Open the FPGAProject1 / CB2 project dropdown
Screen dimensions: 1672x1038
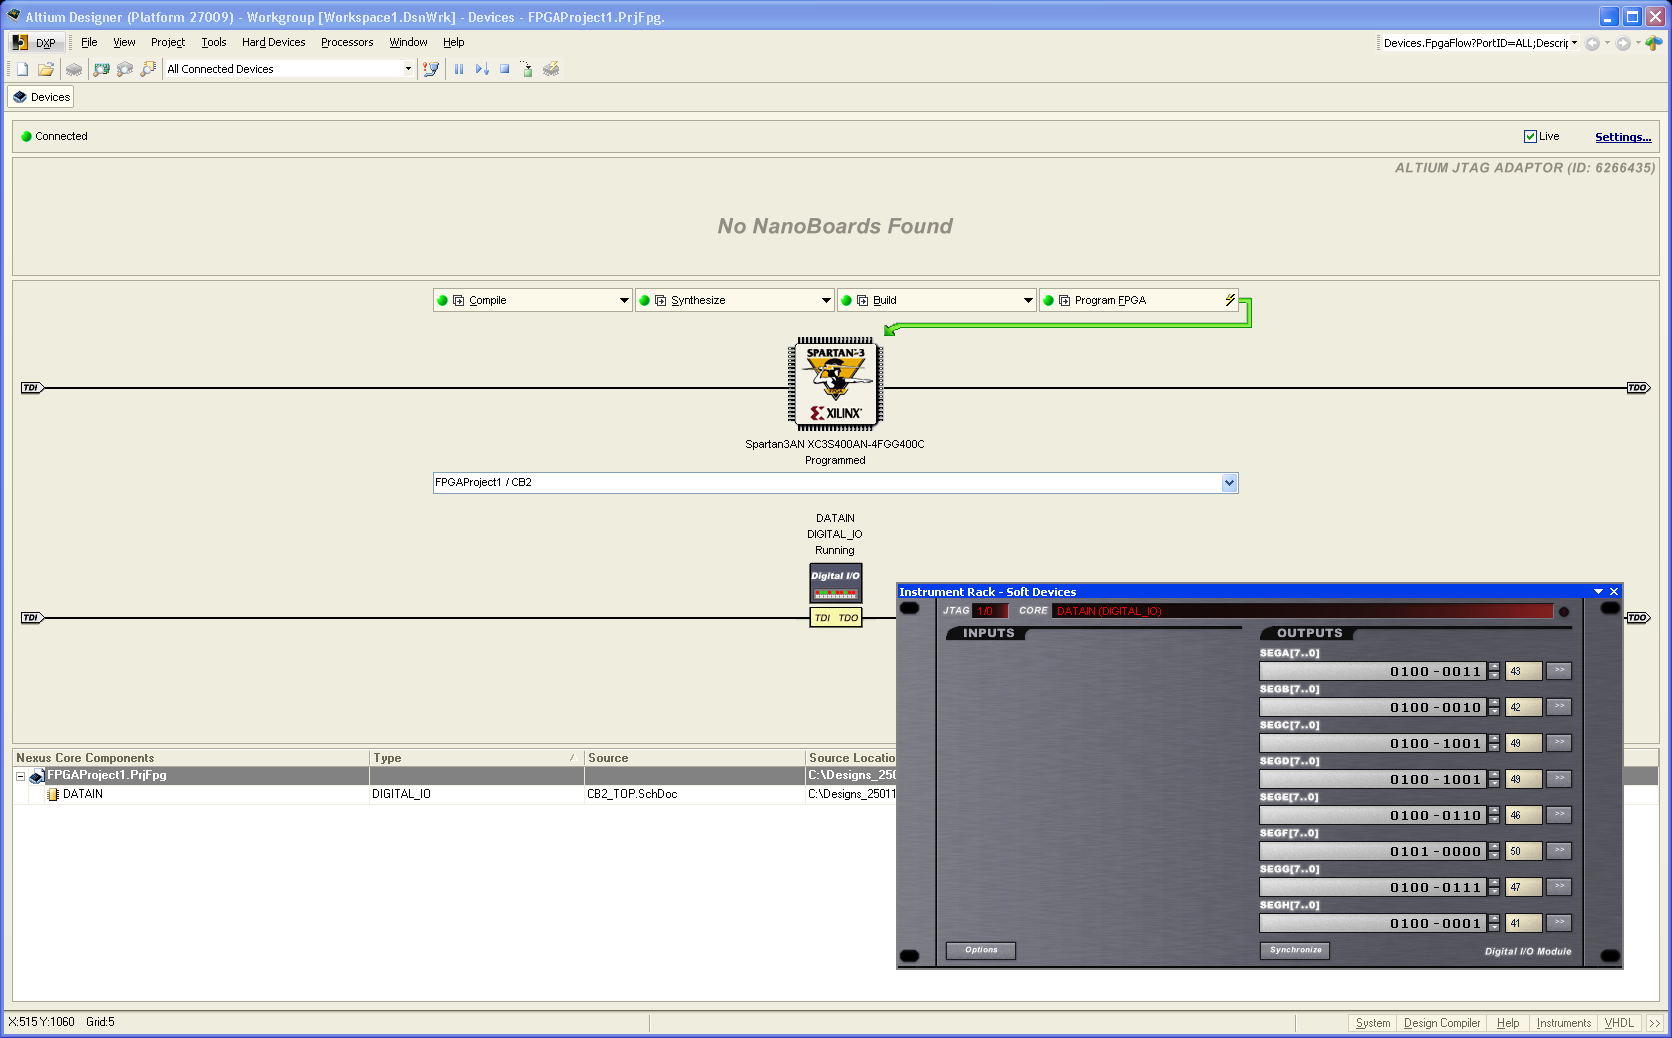(x=1229, y=483)
